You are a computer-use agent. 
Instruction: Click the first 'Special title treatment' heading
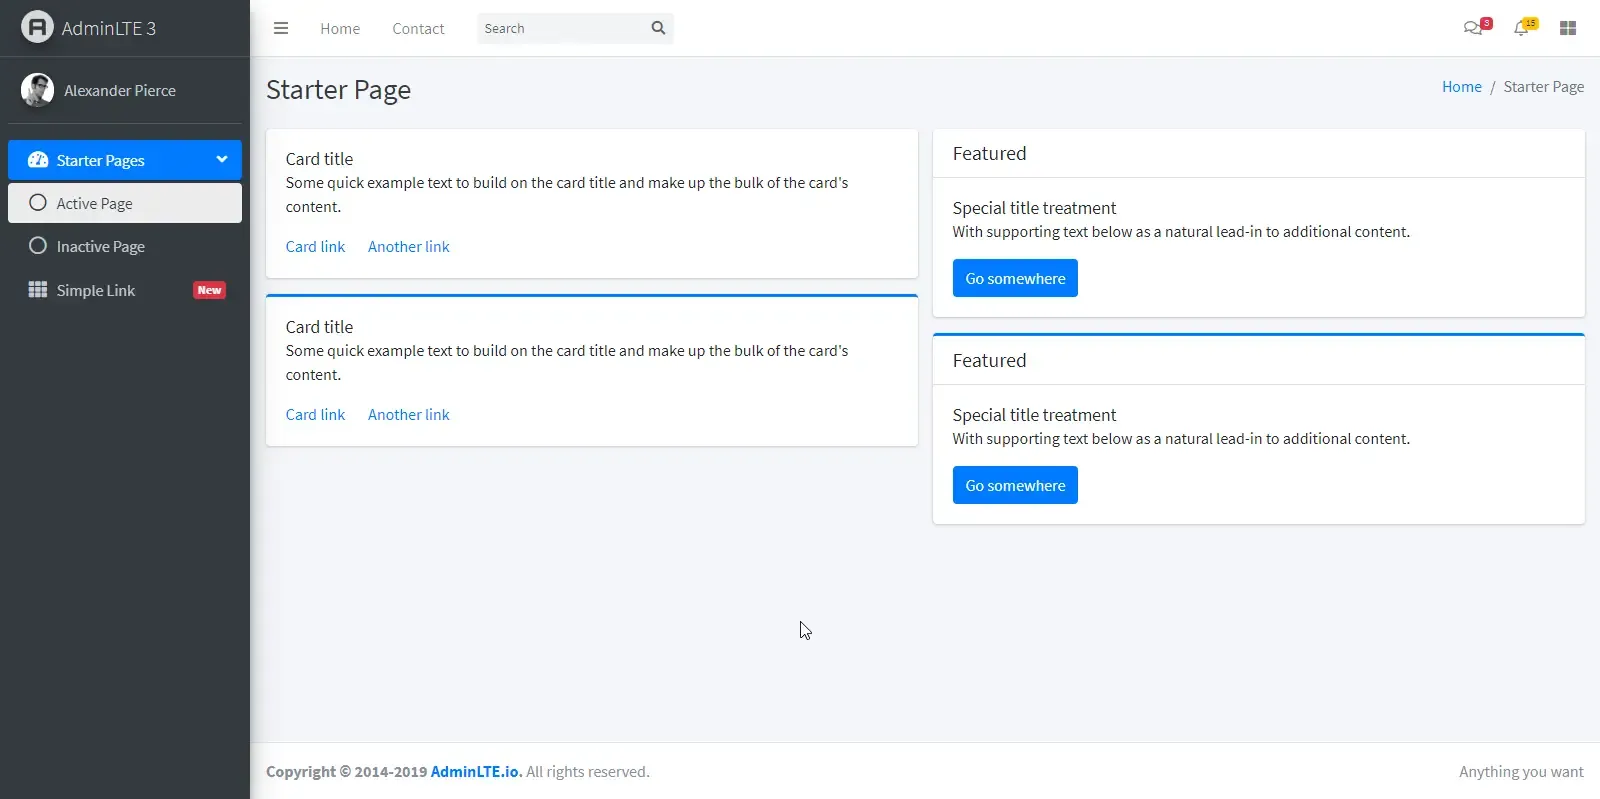coord(1034,208)
